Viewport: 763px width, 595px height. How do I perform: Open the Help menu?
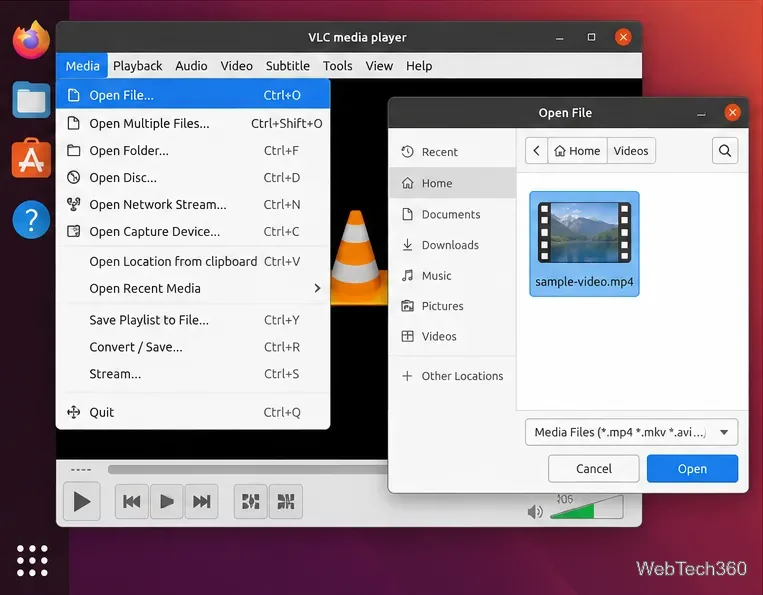419,66
